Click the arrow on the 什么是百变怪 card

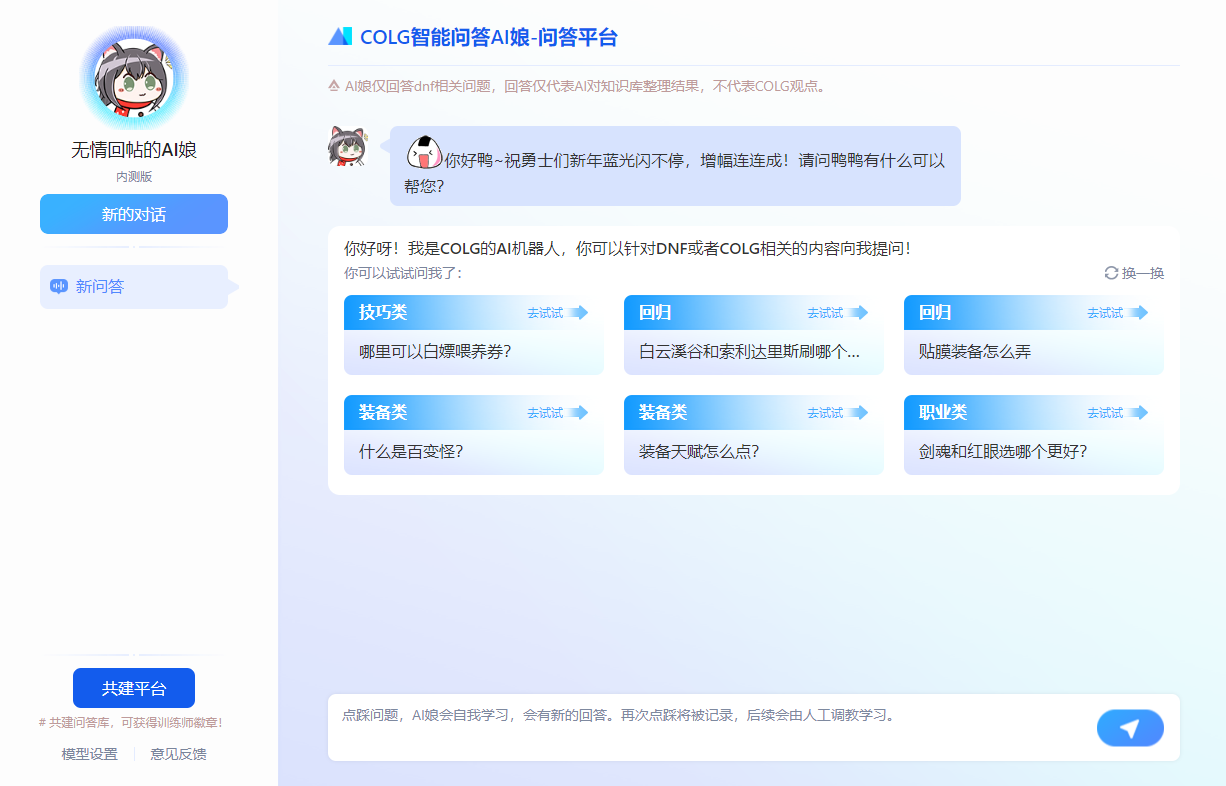pos(578,413)
